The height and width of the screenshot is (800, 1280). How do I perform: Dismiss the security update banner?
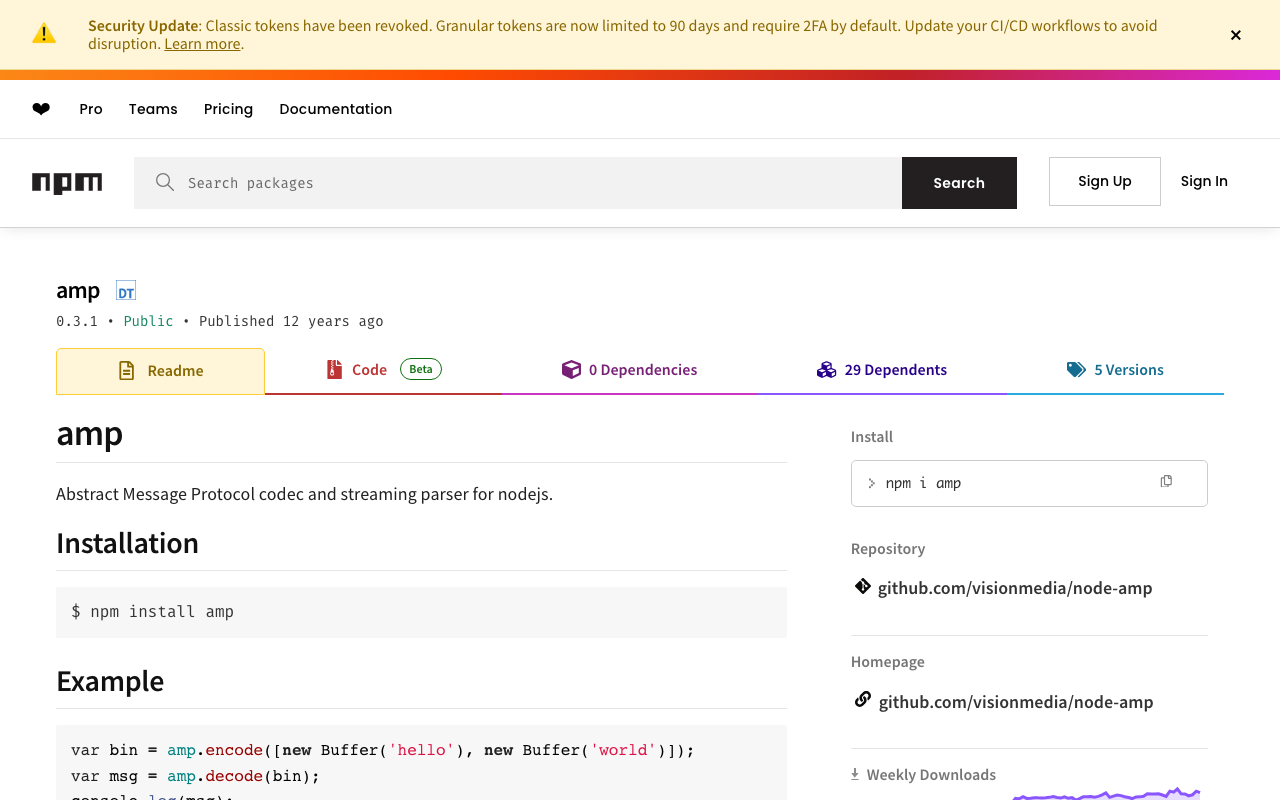(x=1236, y=35)
